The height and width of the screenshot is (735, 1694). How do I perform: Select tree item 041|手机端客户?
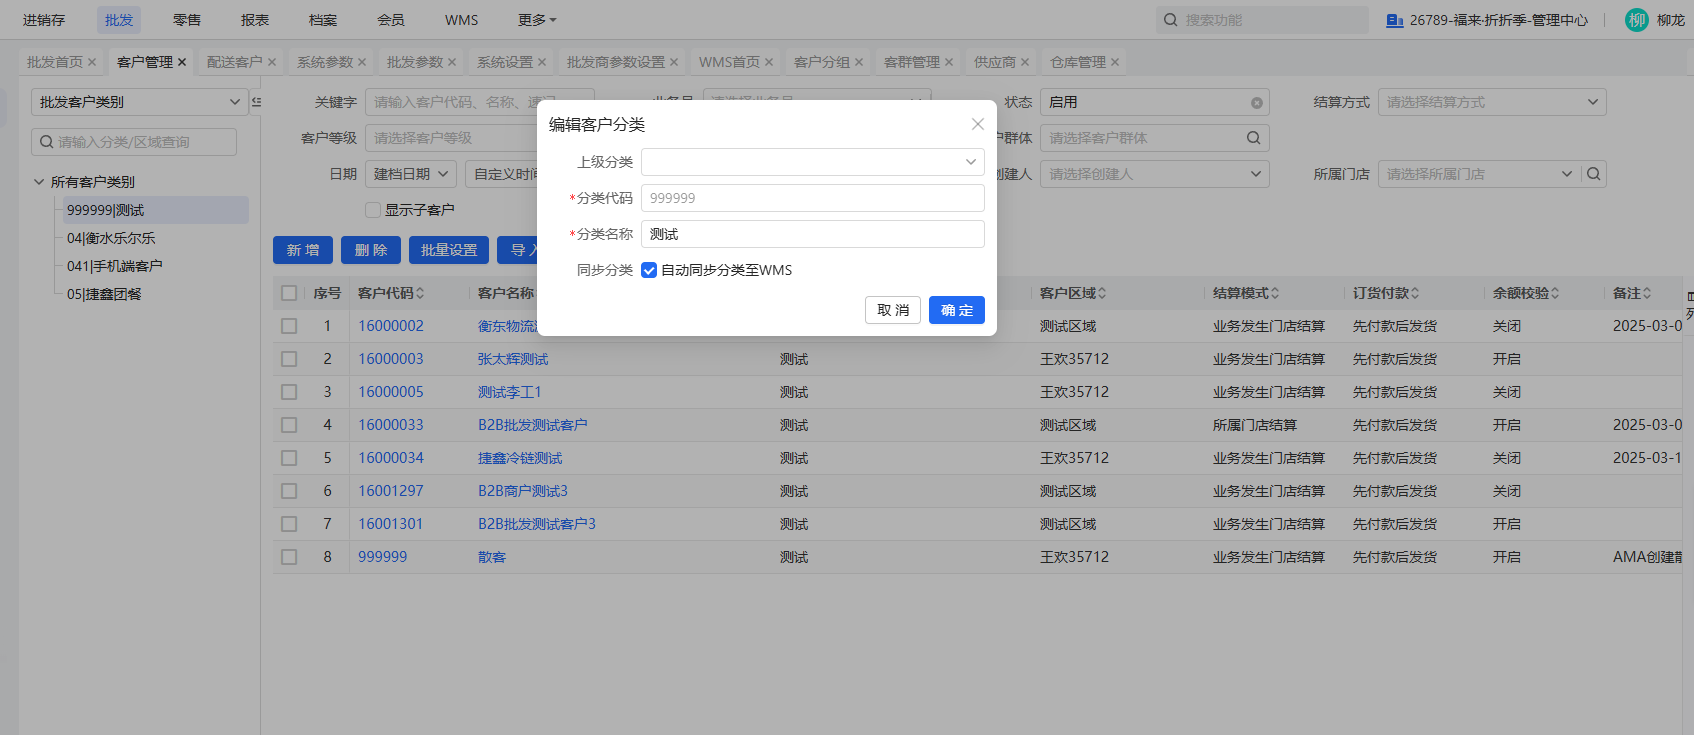(114, 266)
